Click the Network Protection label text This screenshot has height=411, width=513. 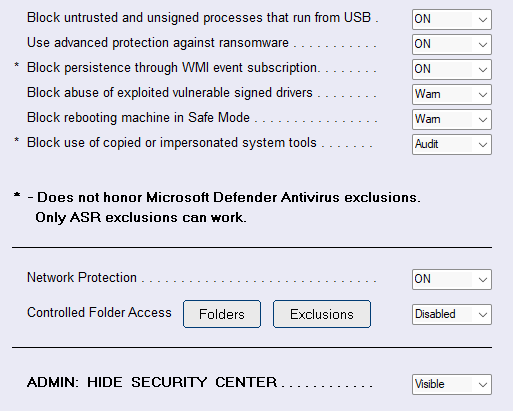(82, 277)
